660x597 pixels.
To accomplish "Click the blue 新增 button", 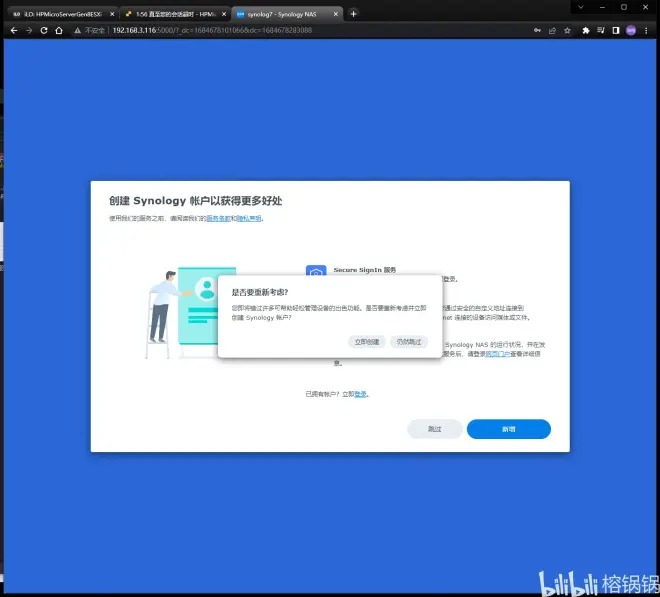I will tap(508, 429).
